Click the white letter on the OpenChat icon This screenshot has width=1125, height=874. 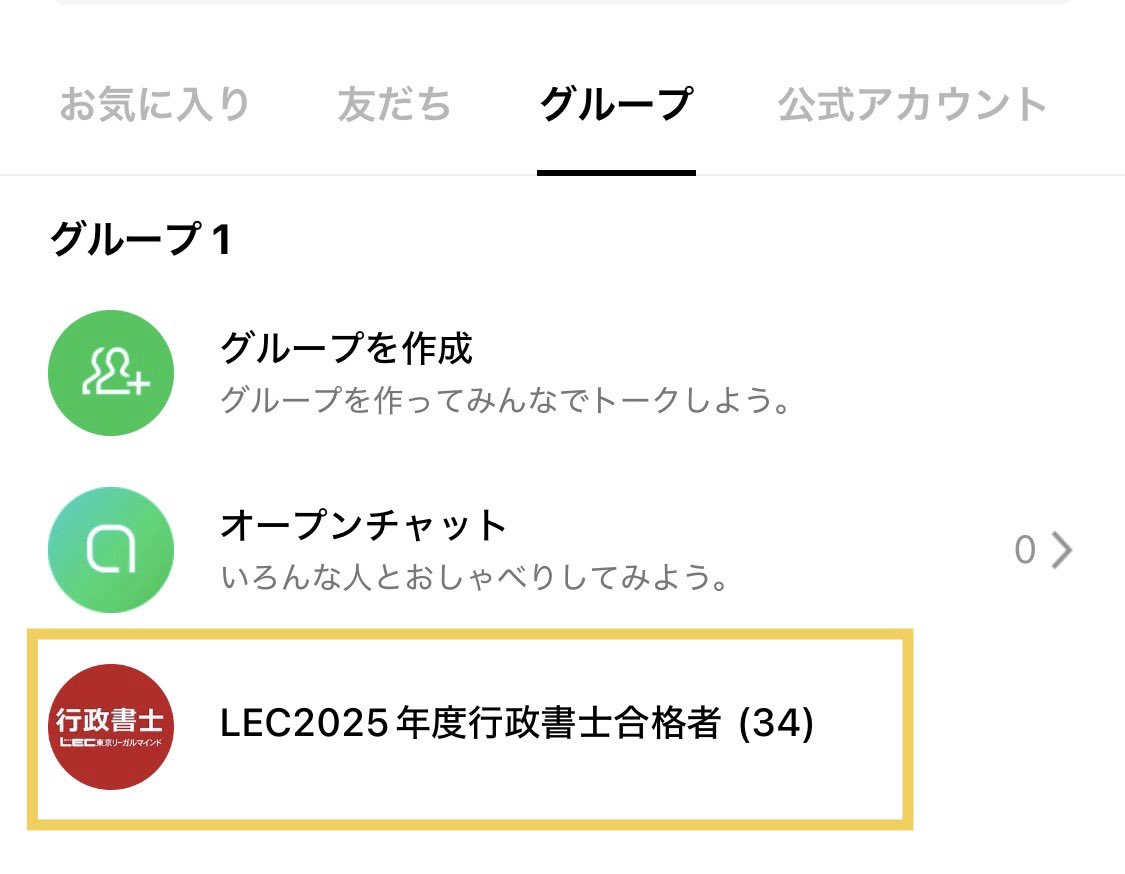pos(111,550)
